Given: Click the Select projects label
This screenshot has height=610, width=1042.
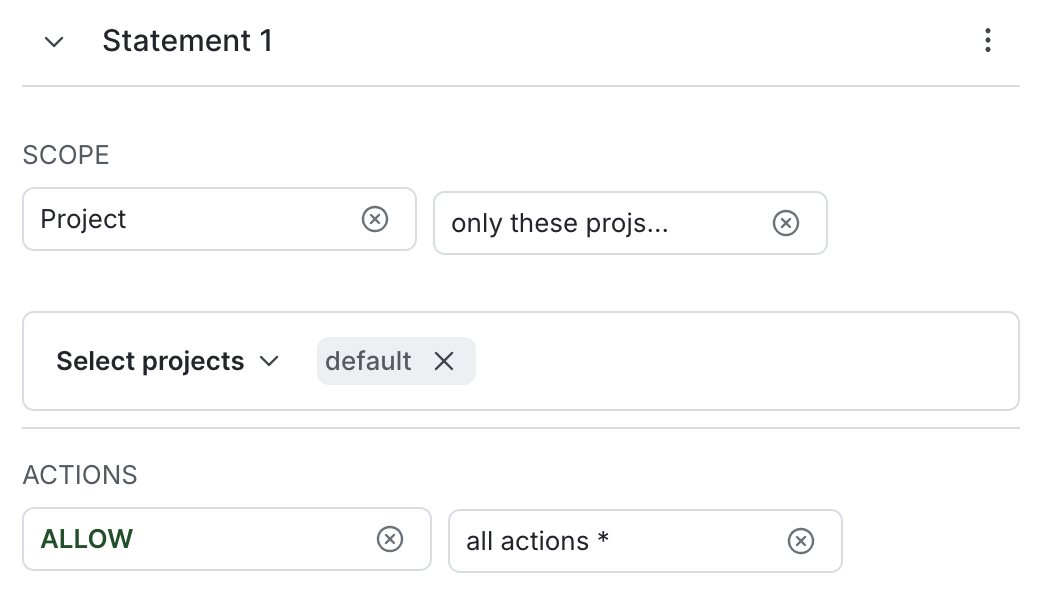Looking at the screenshot, I should (x=150, y=361).
